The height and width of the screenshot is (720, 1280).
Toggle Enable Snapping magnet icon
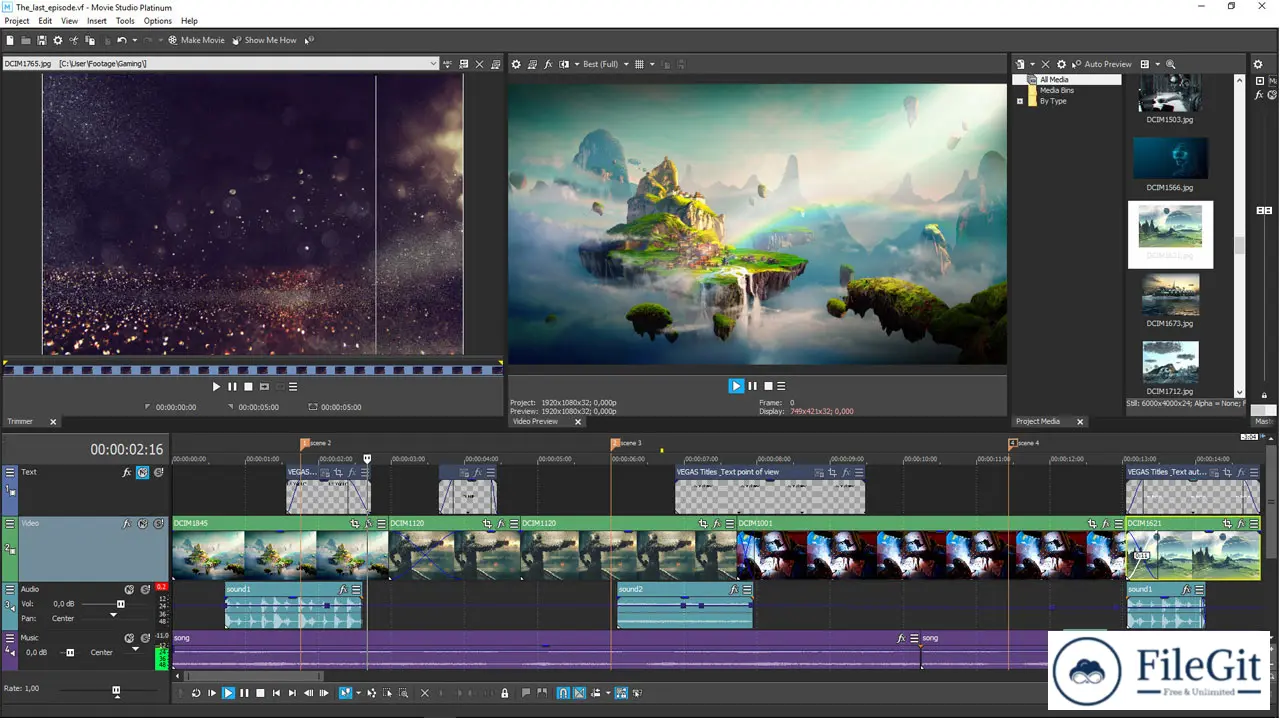click(x=563, y=693)
